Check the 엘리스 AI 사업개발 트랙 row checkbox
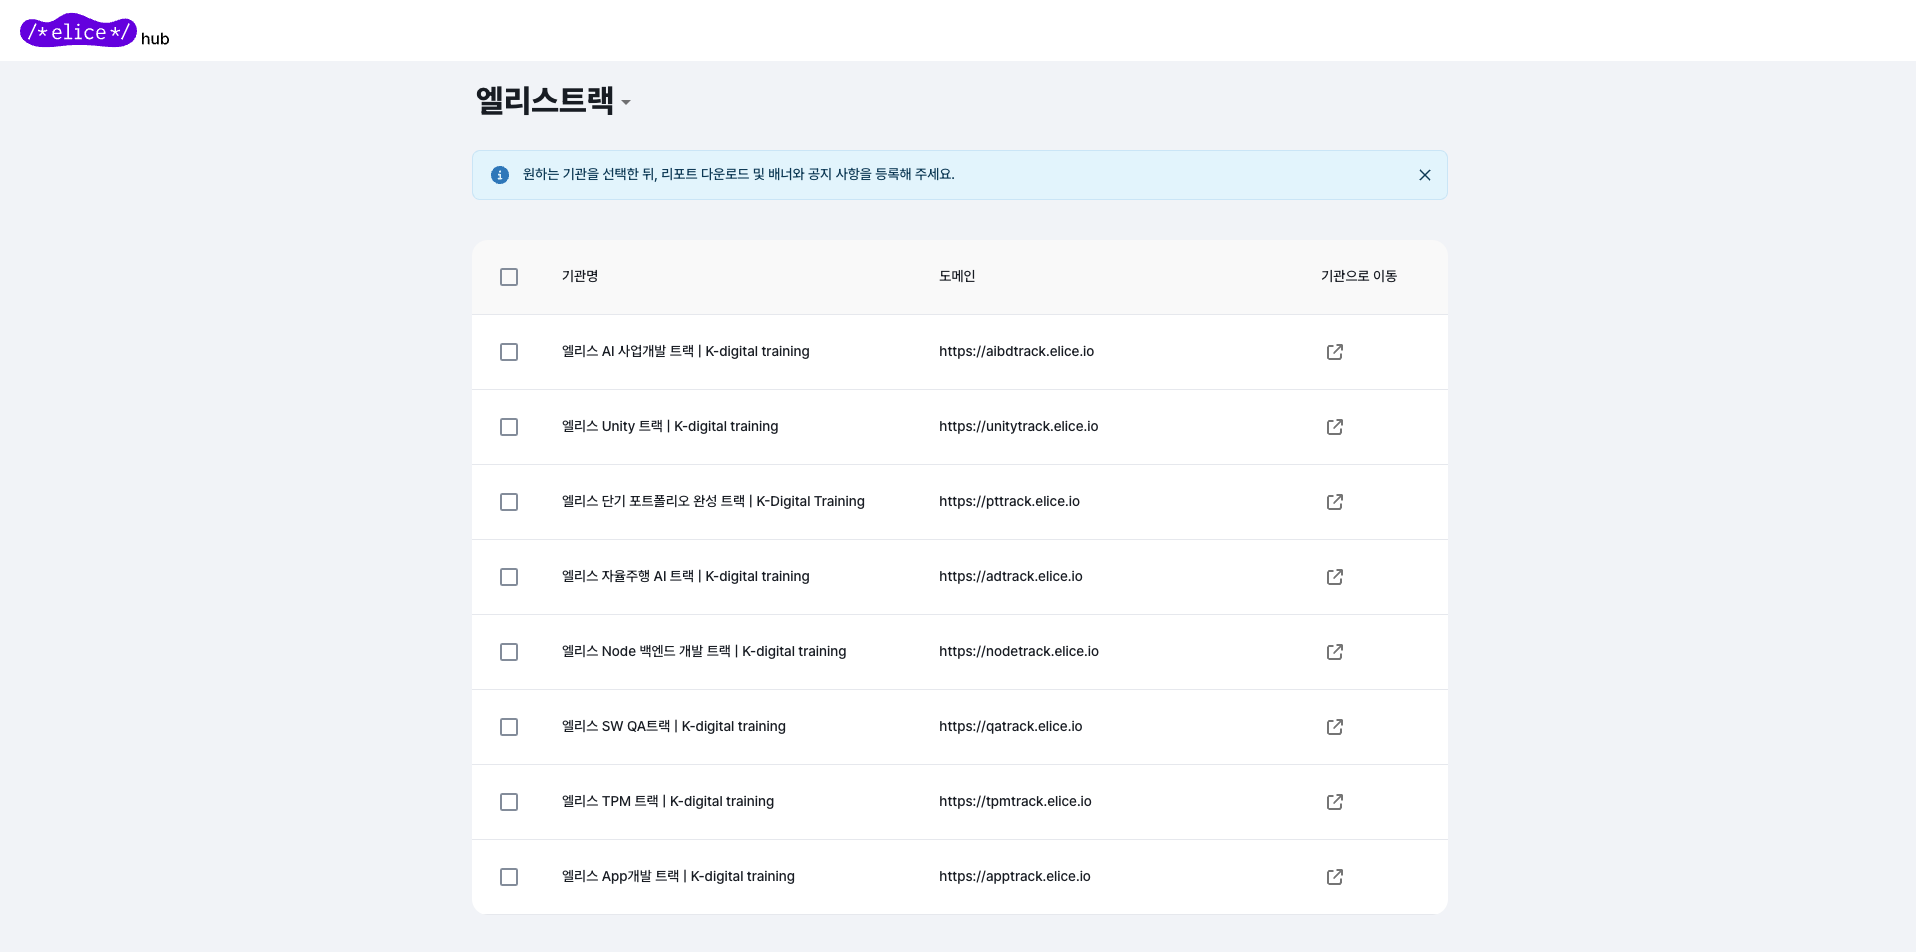This screenshot has width=1916, height=952. click(x=509, y=352)
